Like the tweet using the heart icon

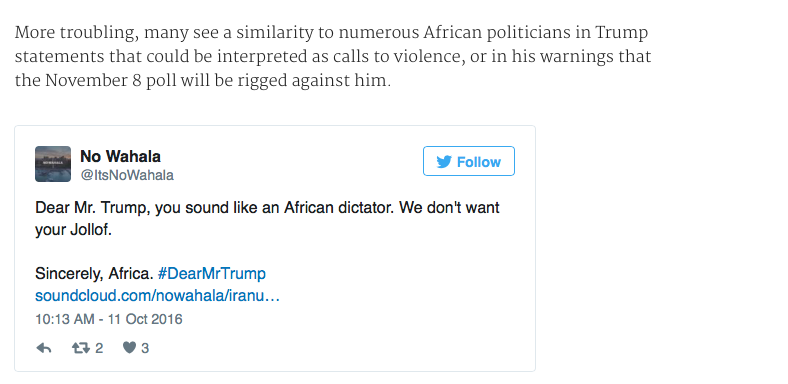[x=130, y=347]
